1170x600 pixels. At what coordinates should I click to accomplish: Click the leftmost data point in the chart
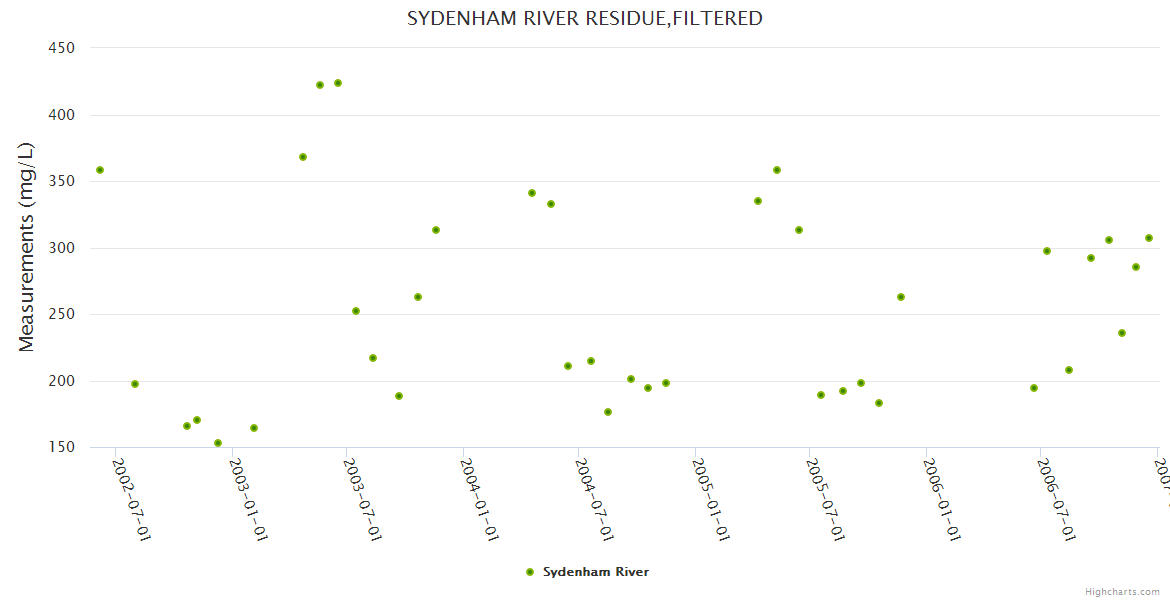click(100, 170)
